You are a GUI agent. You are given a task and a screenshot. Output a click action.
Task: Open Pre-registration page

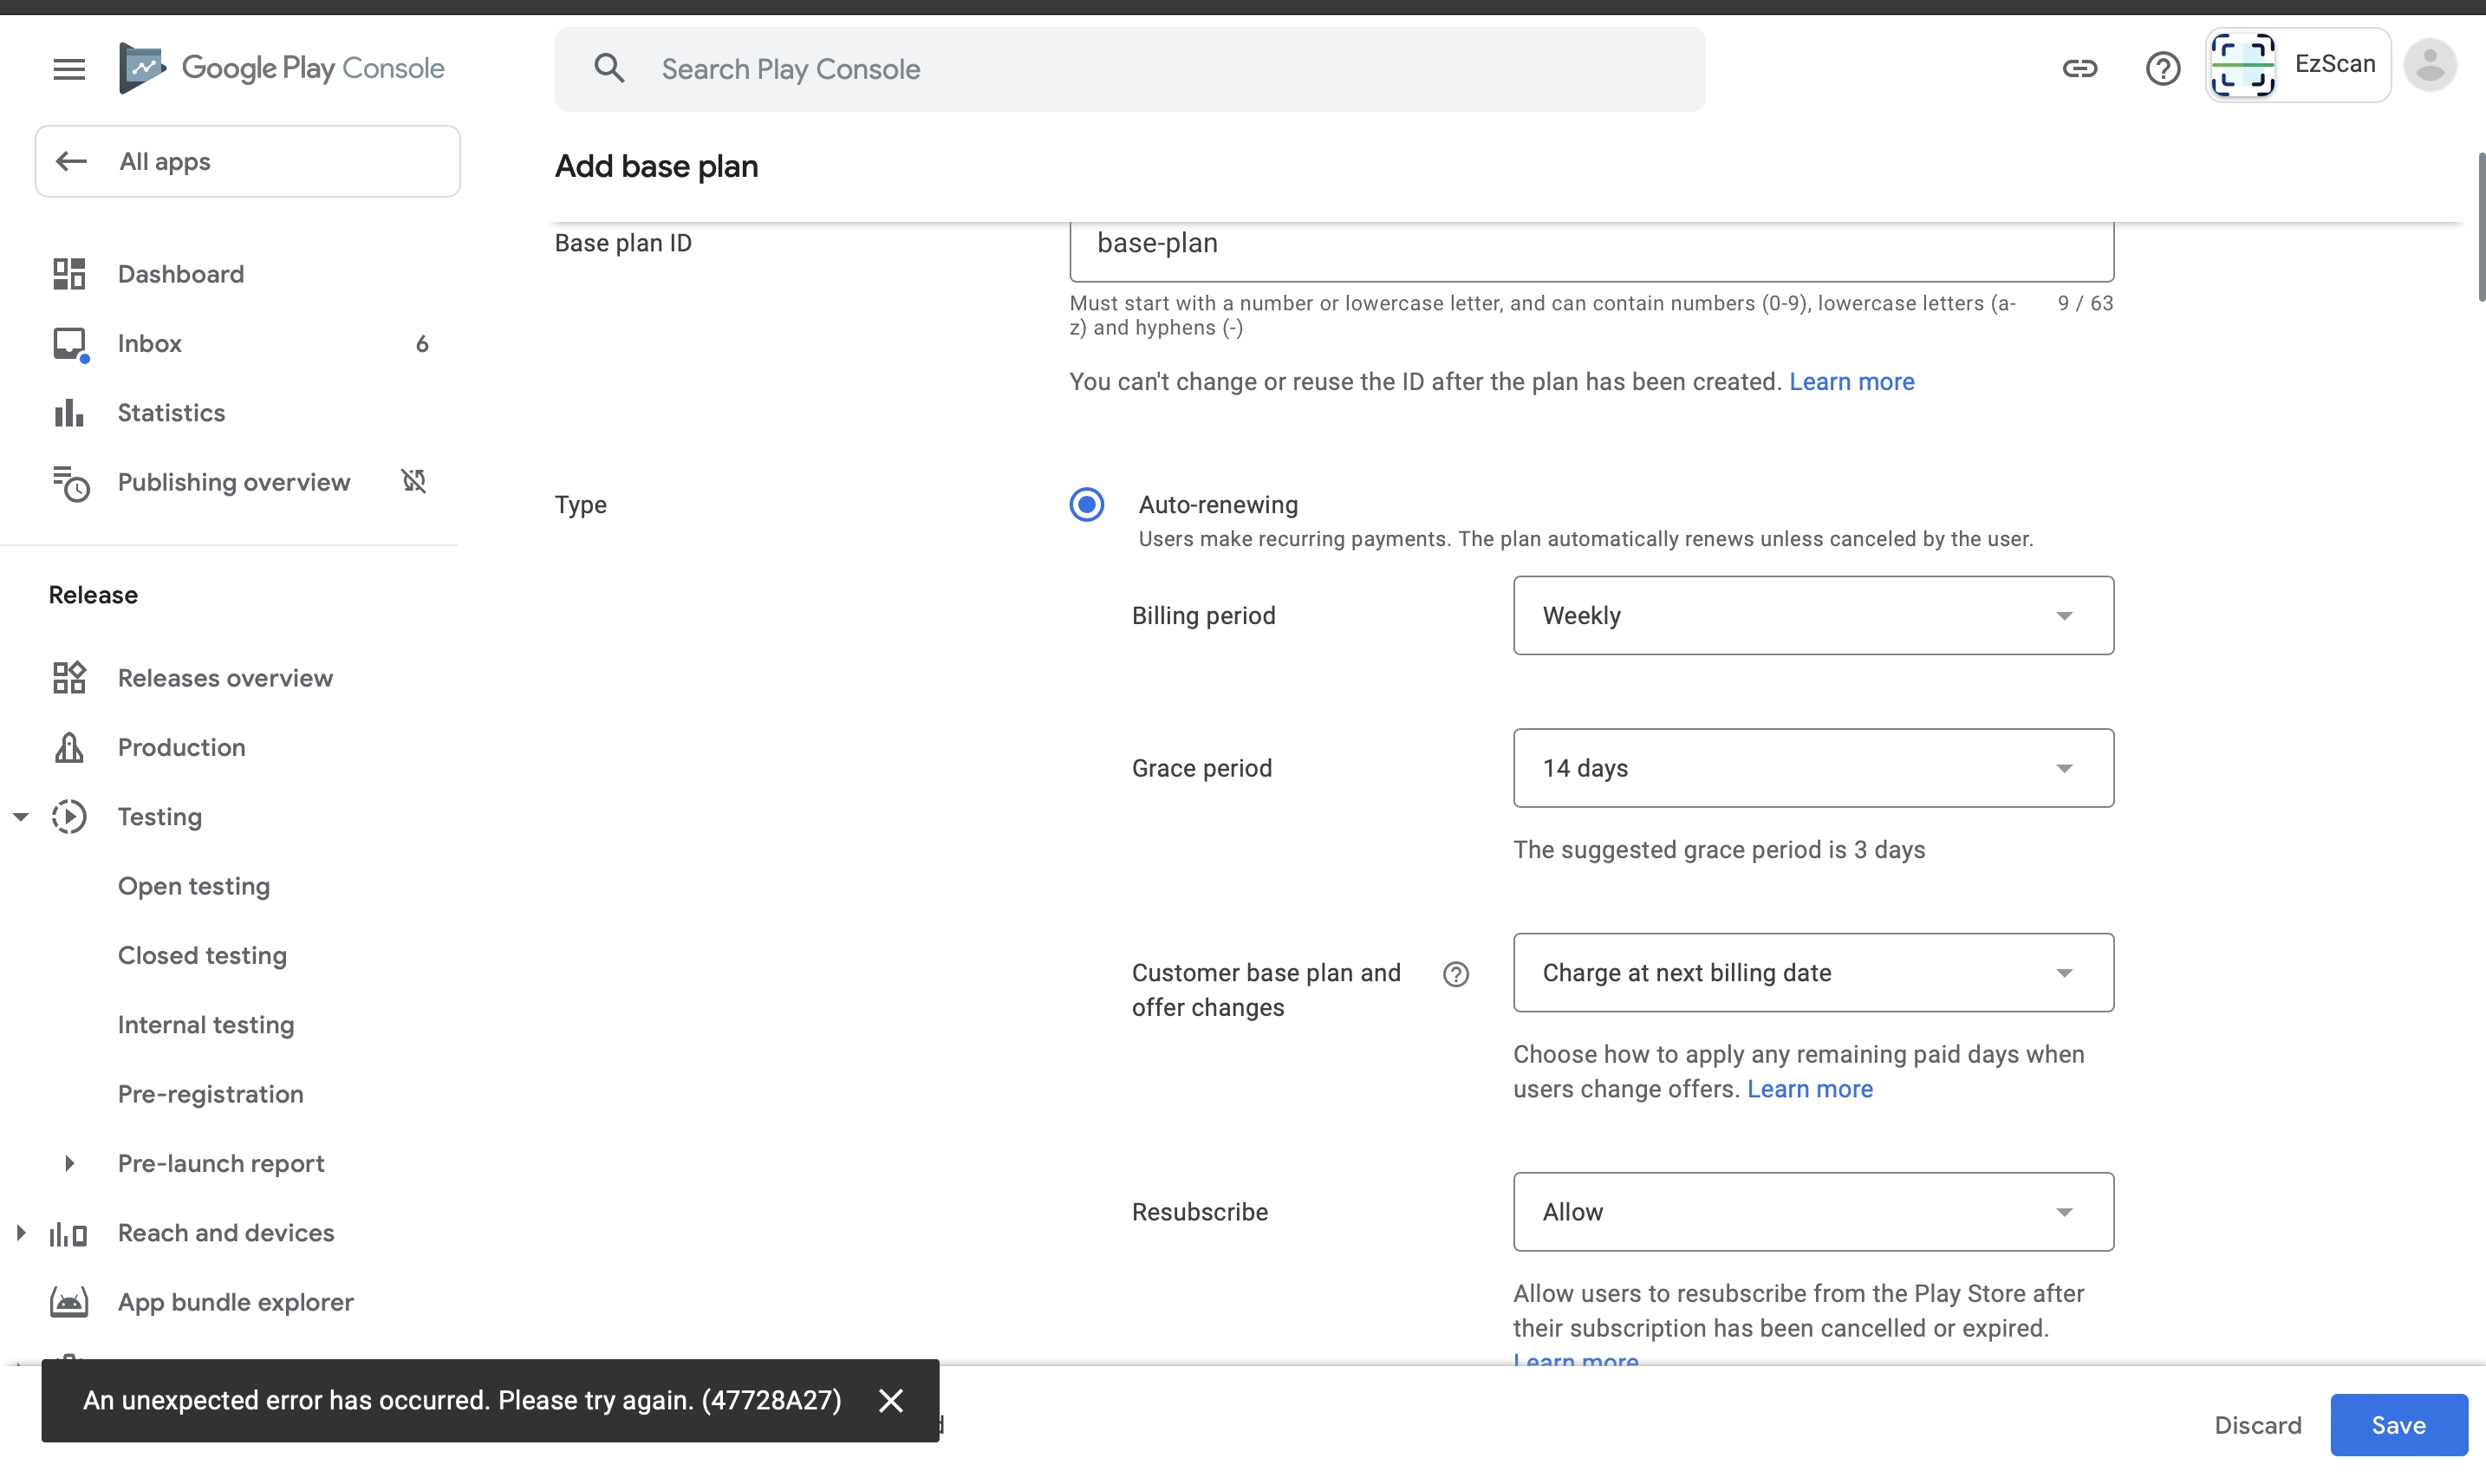210,1094
